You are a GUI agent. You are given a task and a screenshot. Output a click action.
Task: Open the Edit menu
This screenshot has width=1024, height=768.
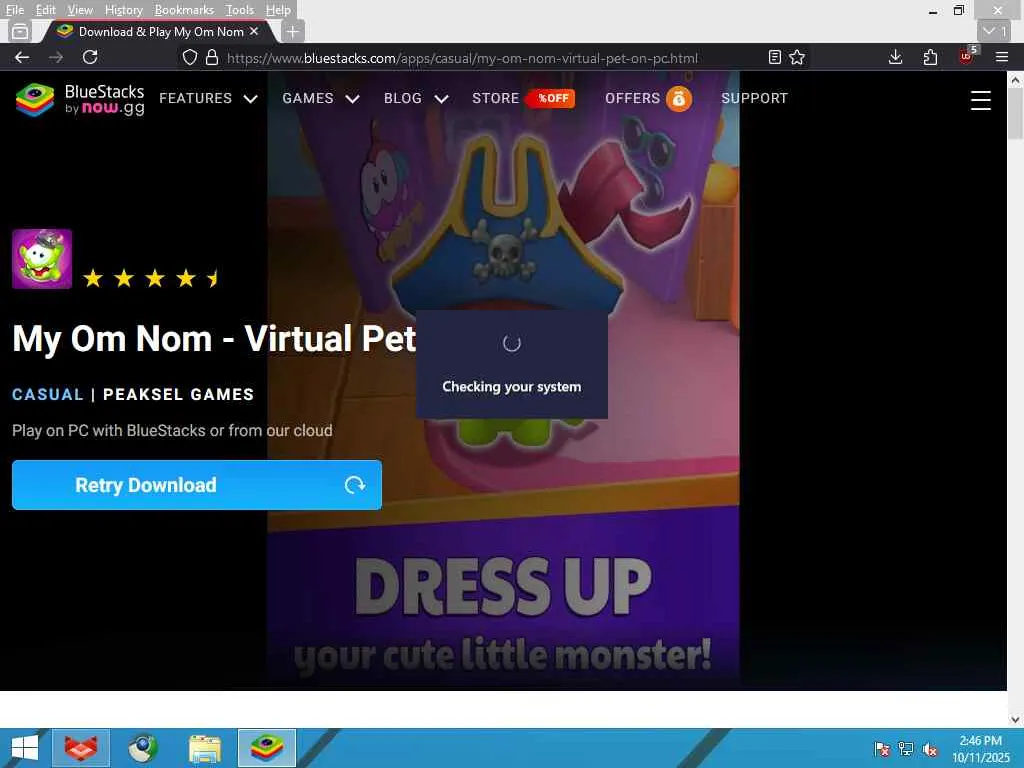(45, 10)
